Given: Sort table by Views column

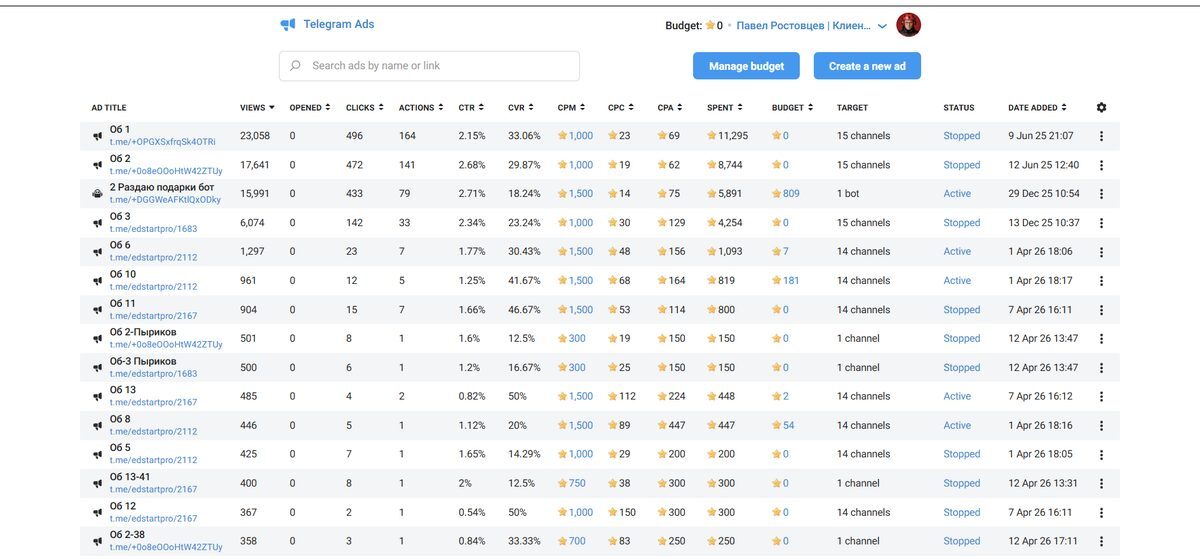Looking at the screenshot, I should point(257,108).
